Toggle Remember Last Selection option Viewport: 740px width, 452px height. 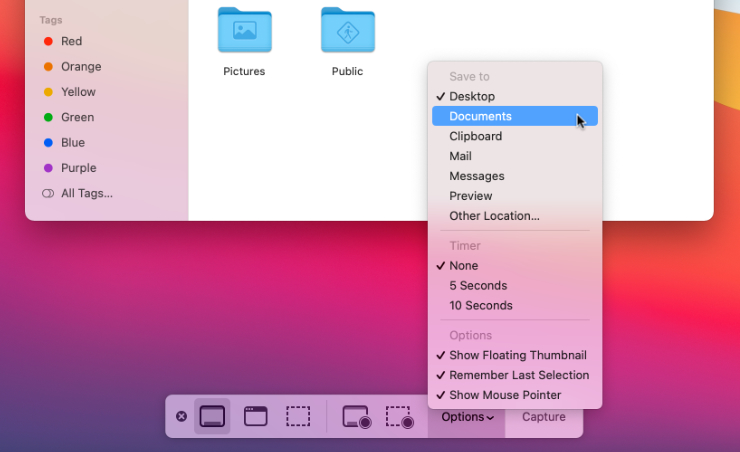(515, 375)
